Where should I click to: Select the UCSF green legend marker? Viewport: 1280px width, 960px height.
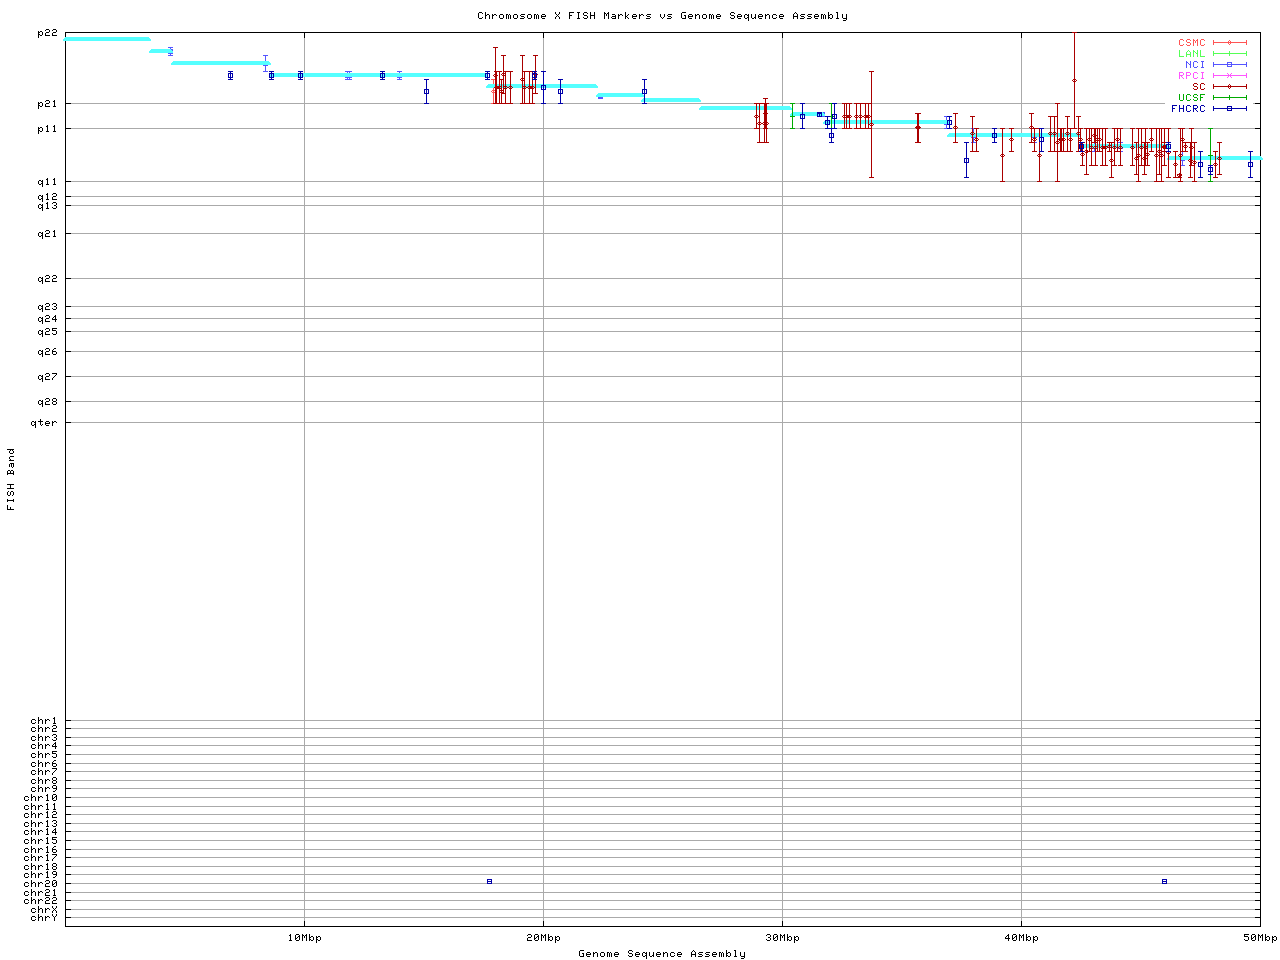click(1229, 97)
